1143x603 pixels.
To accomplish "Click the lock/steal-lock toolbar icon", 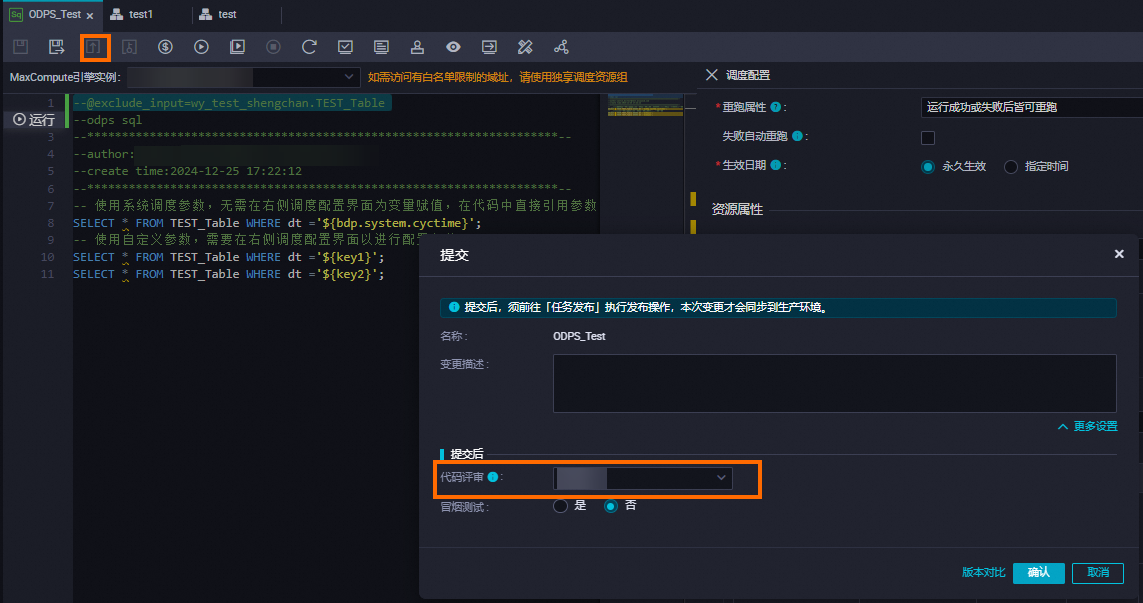I will pyautogui.click(x=129, y=47).
